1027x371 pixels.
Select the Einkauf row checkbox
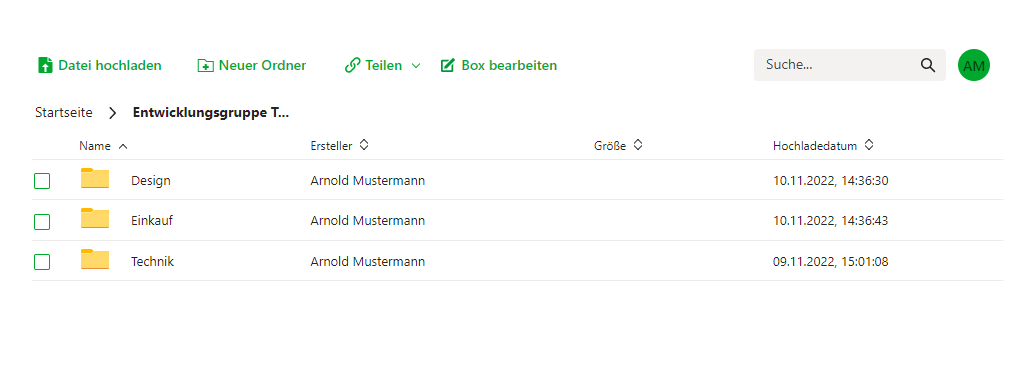tap(42, 222)
